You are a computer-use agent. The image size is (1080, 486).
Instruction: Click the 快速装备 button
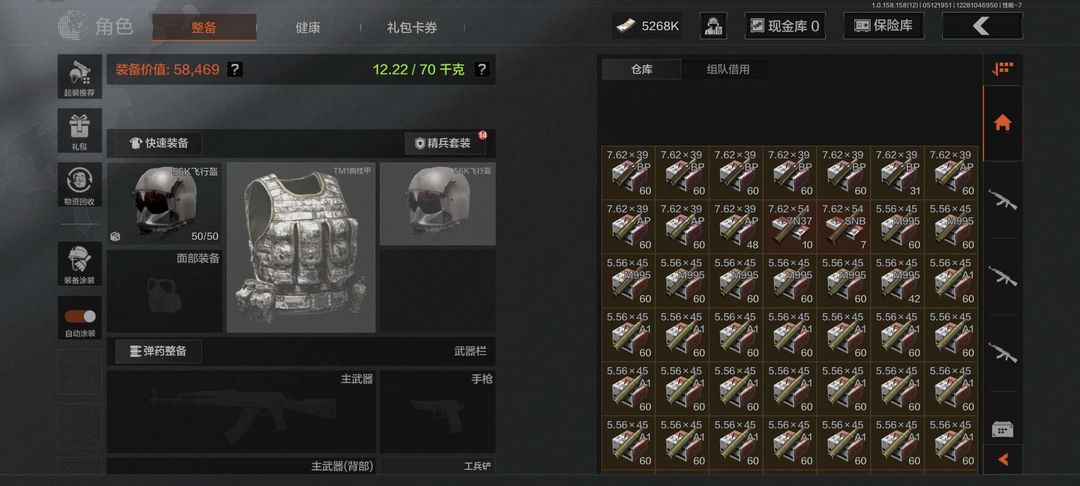tap(158, 143)
